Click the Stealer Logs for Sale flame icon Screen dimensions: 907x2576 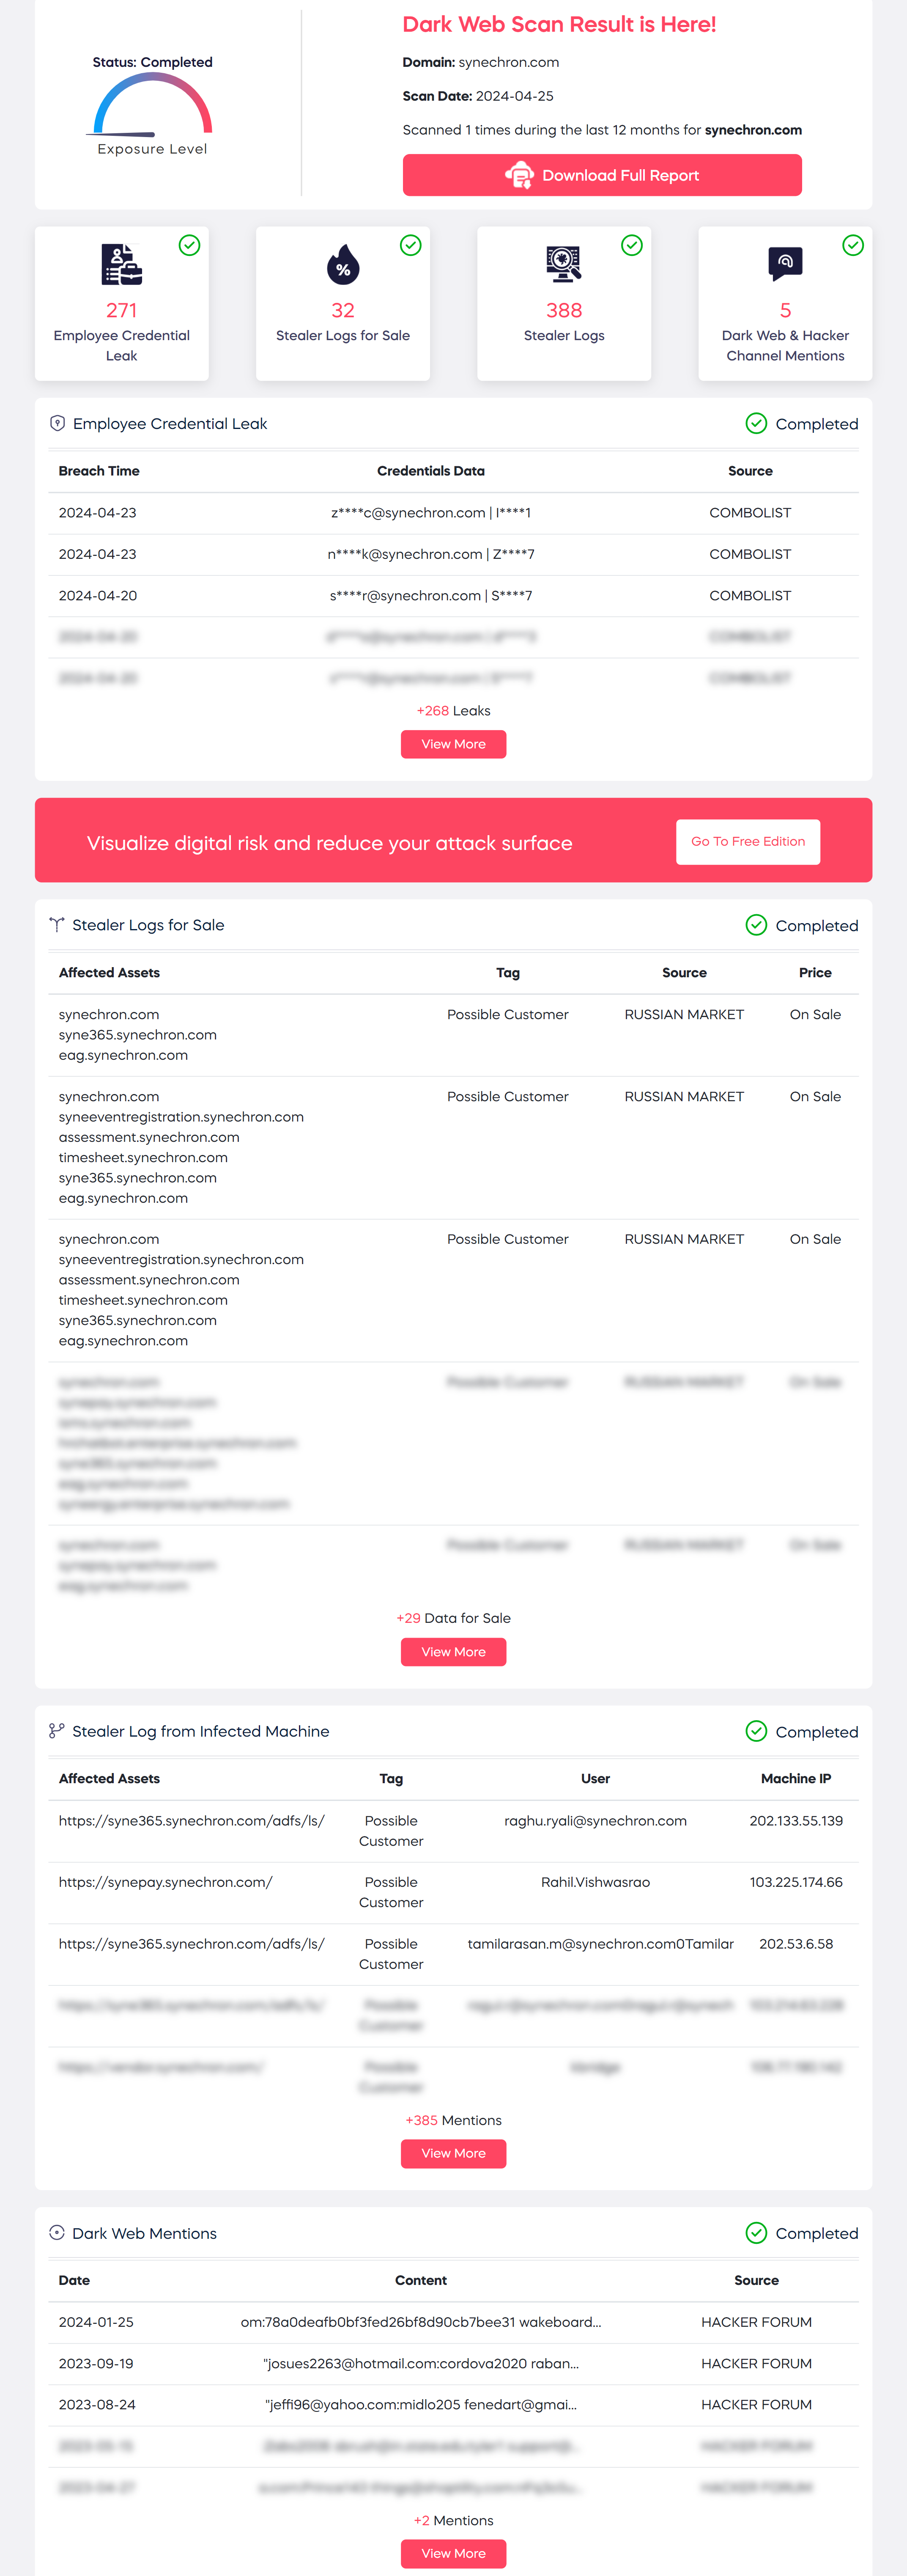[x=343, y=264]
